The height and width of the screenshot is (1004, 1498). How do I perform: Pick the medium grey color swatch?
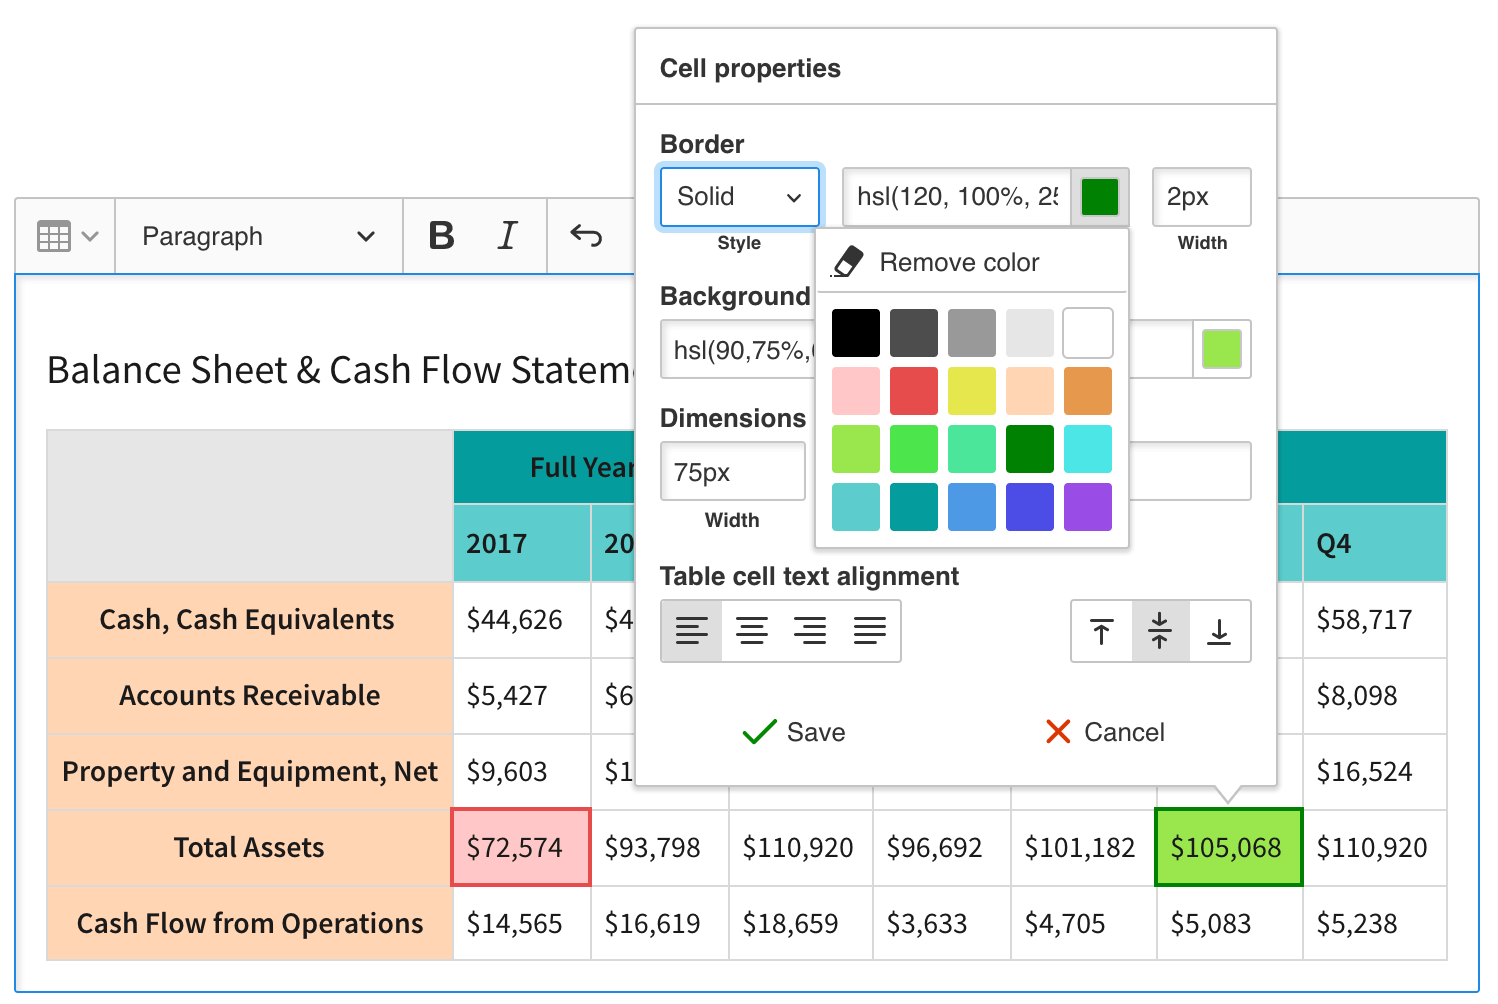(972, 333)
